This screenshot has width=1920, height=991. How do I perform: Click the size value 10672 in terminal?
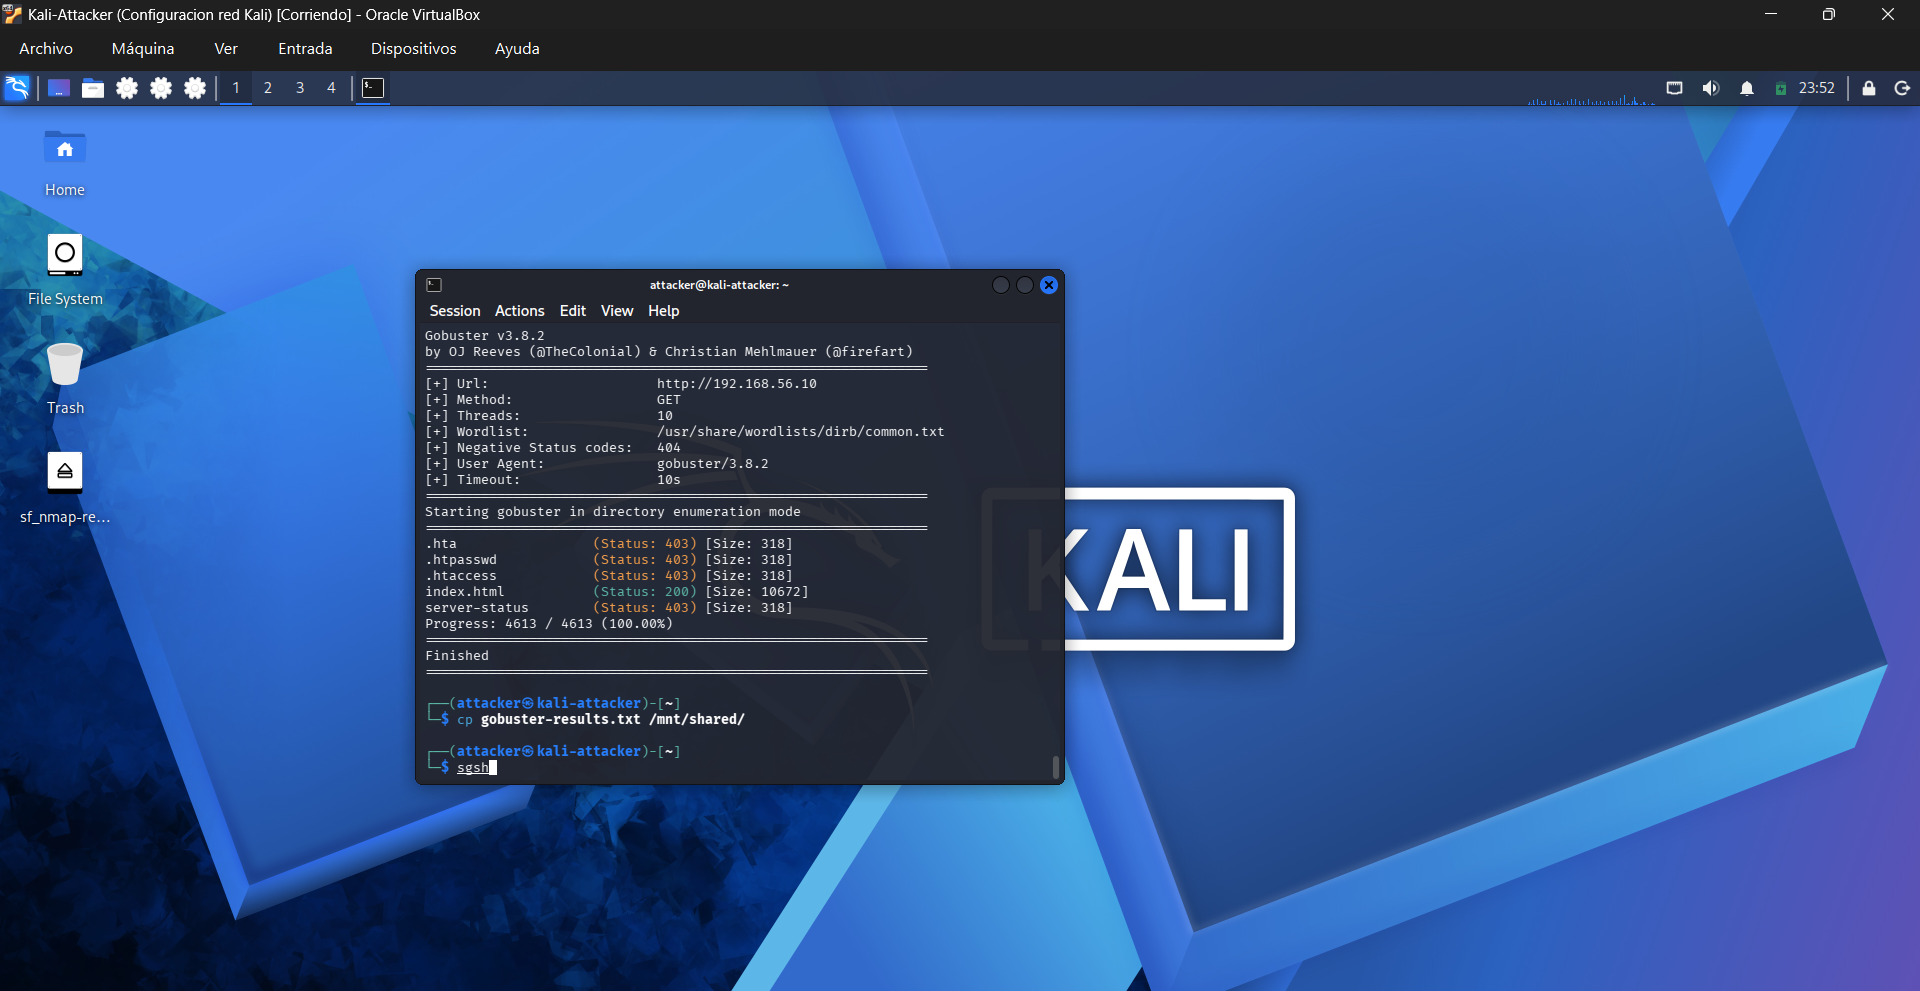tap(781, 592)
